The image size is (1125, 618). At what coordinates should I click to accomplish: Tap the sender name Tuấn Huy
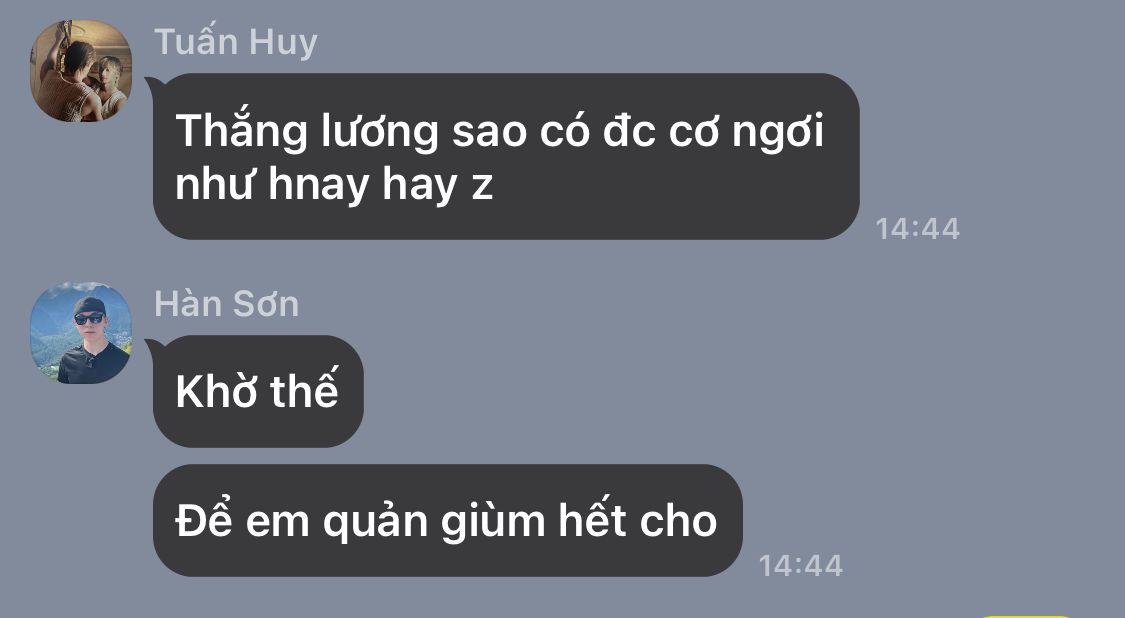(x=236, y=43)
